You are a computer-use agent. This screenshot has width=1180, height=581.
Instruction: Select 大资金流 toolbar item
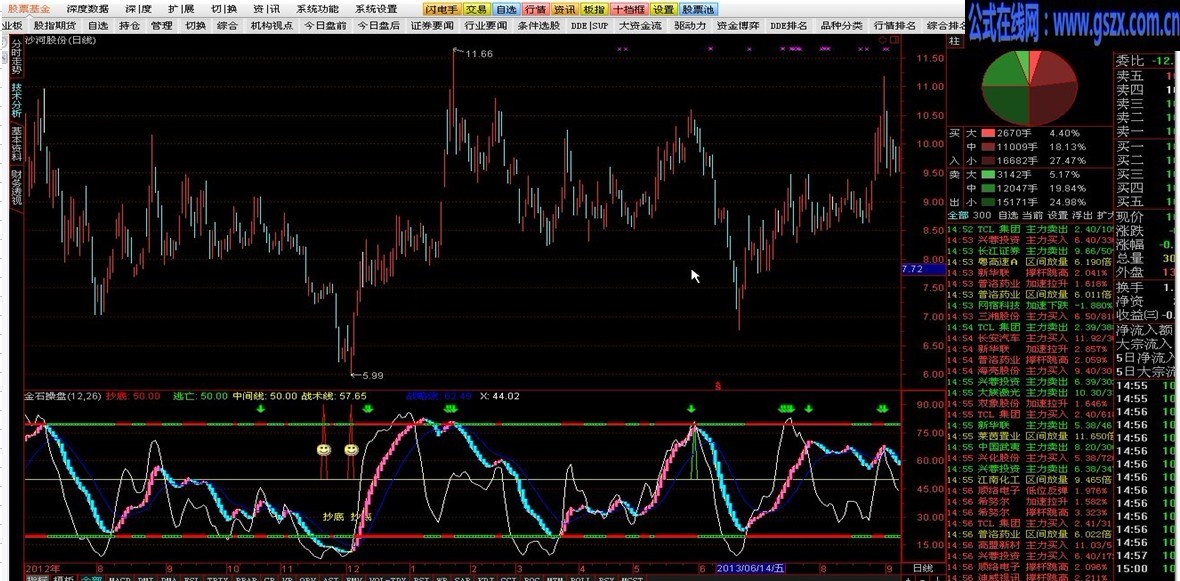(640, 26)
